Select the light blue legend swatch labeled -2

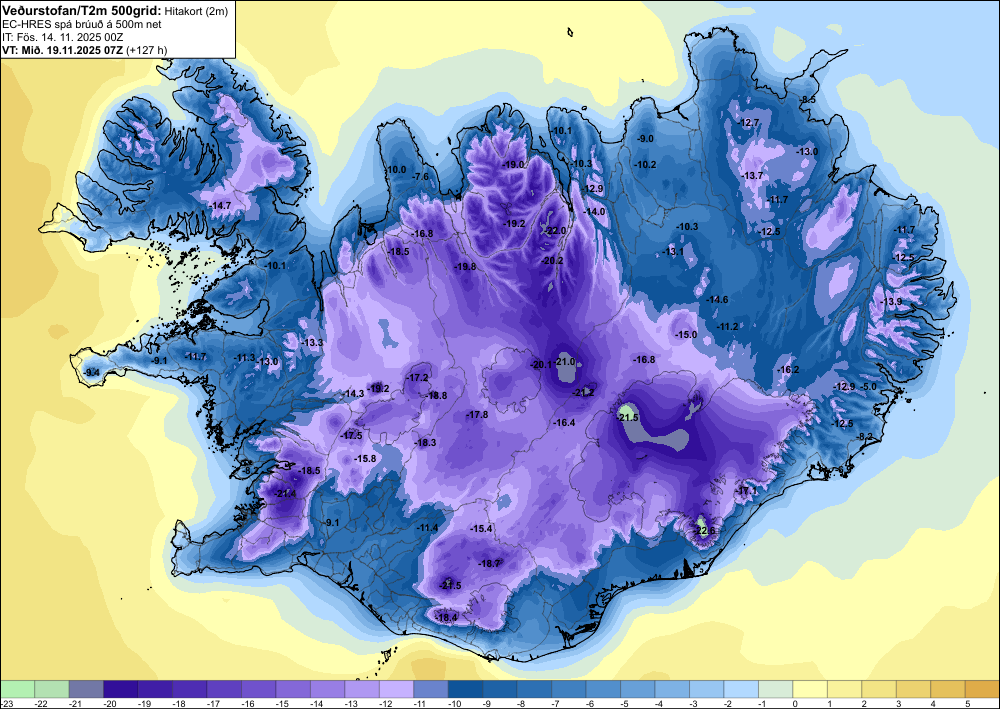tap(740, 689)
